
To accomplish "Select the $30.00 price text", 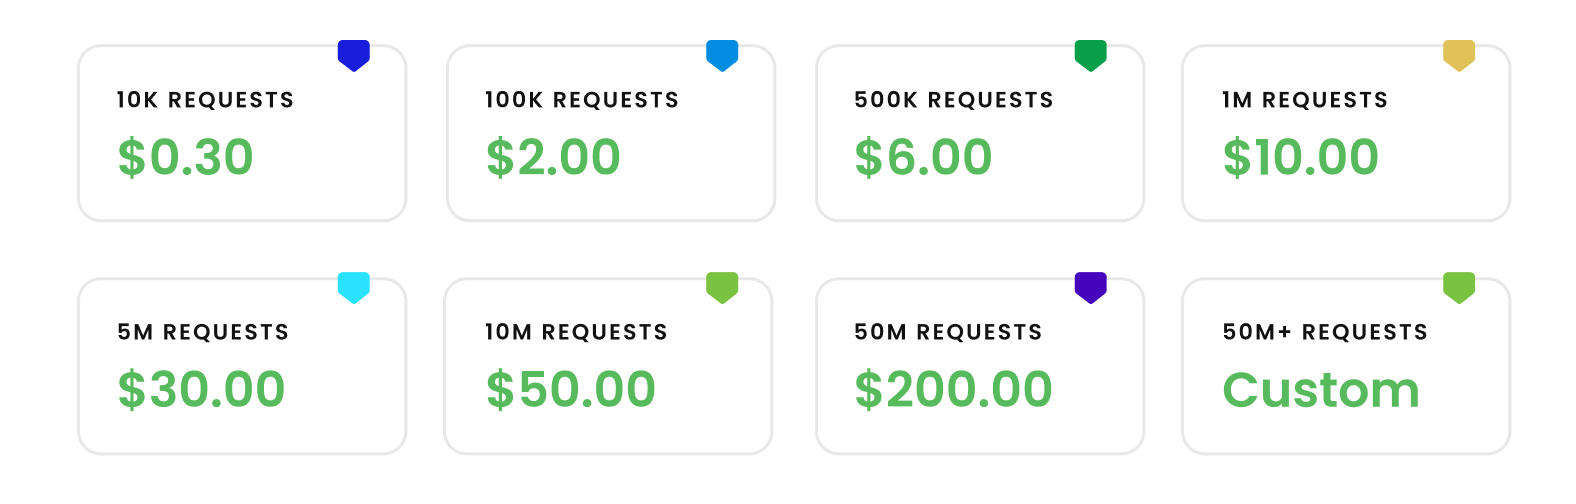I will pos(201,389).
